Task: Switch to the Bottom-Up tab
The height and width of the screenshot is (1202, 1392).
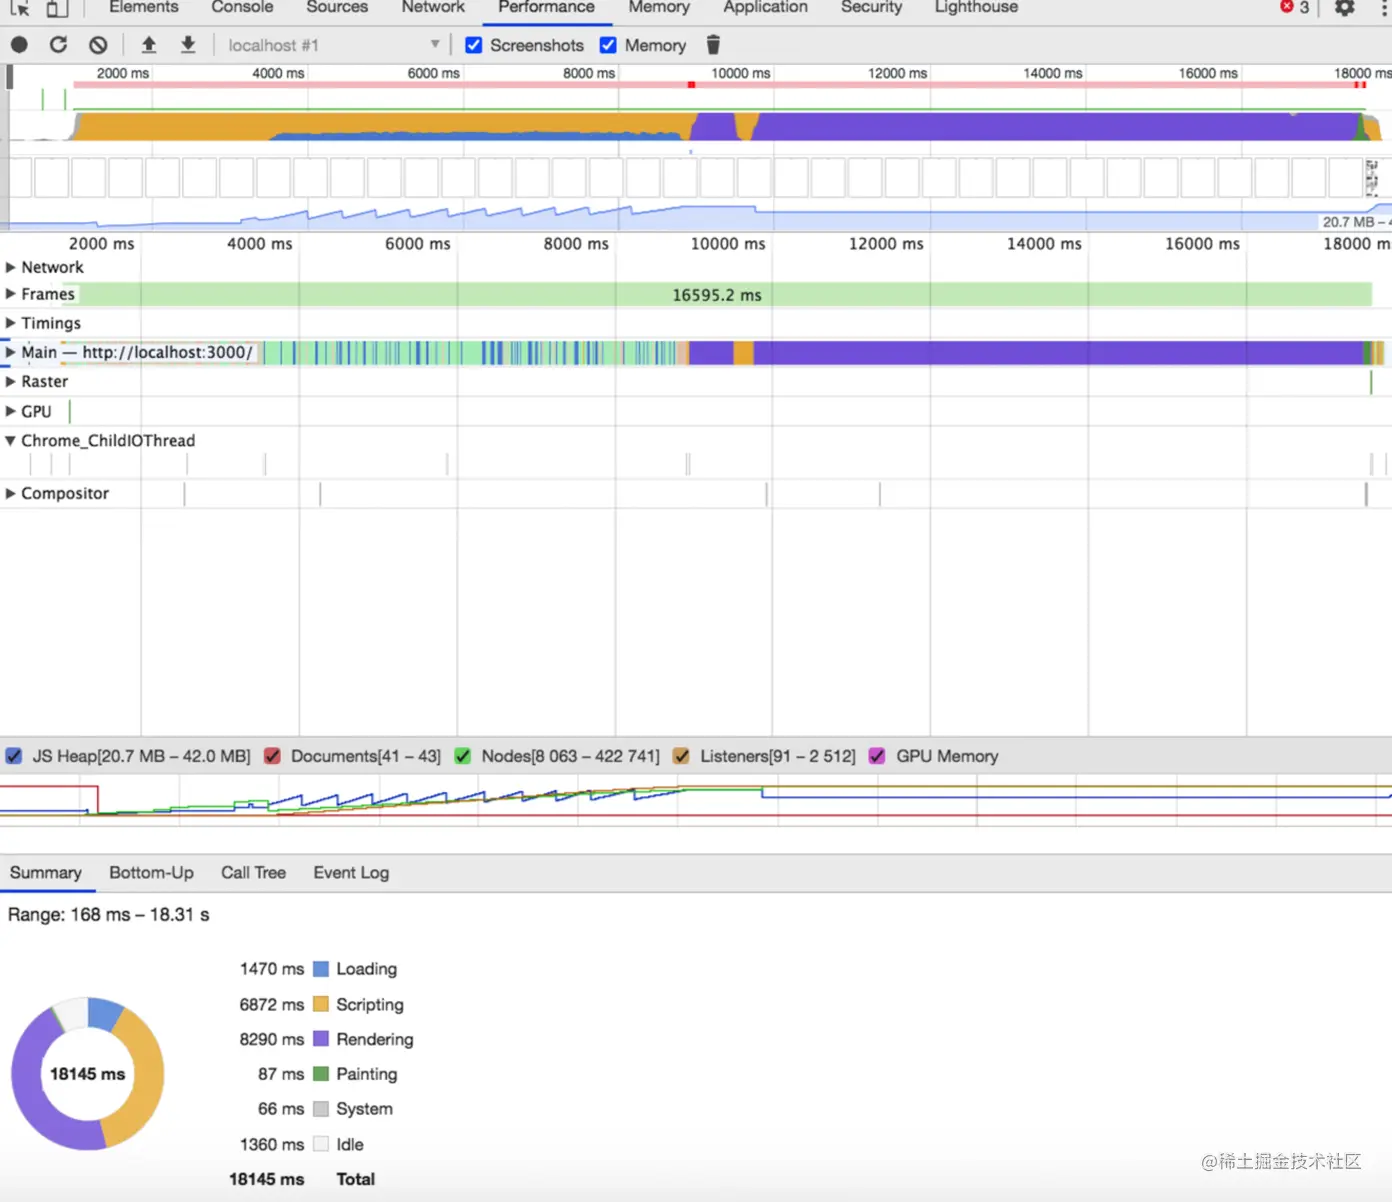Action: click(152, 872)
